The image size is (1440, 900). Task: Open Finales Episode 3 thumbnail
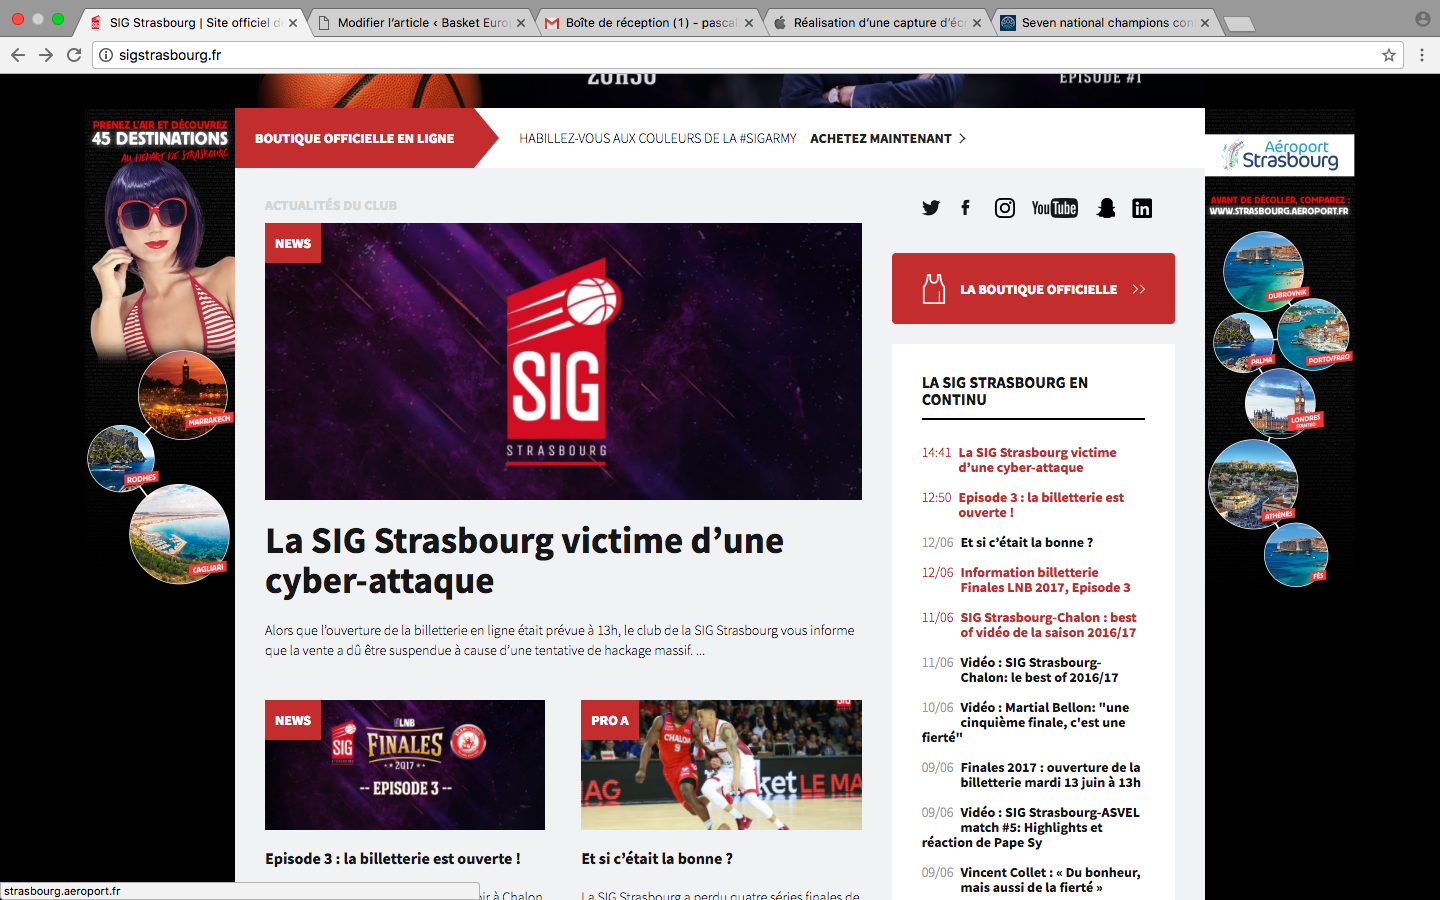tap(405, 765)
